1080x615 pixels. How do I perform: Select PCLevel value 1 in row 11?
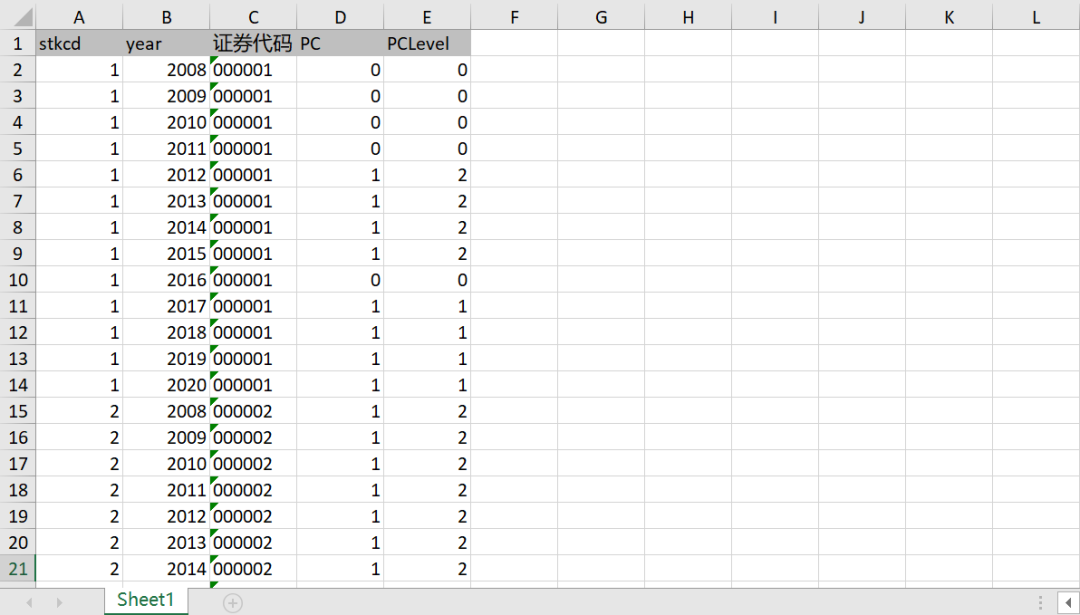pos(427,306)
